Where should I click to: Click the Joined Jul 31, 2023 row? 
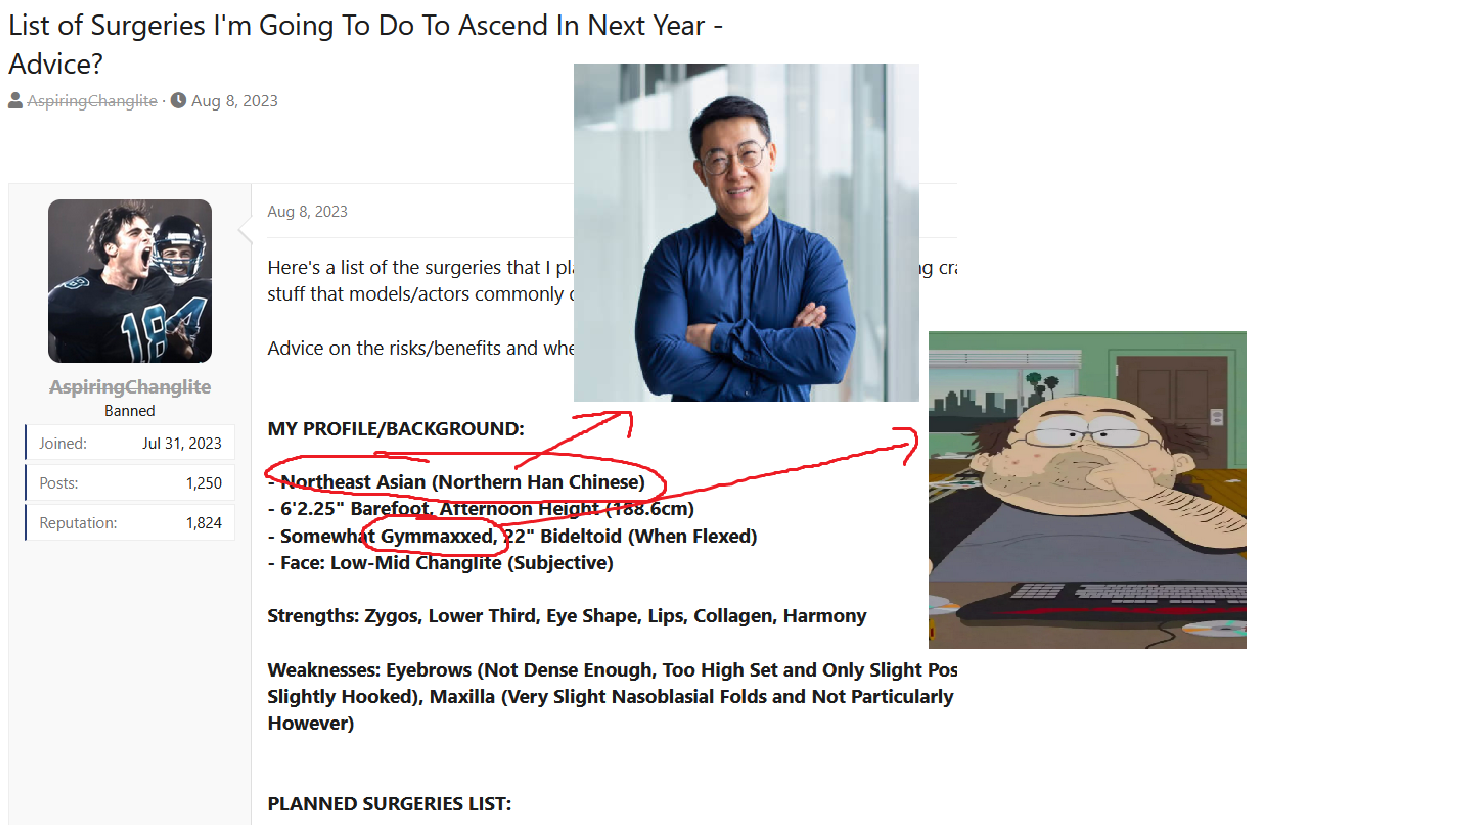pos(130,443)
